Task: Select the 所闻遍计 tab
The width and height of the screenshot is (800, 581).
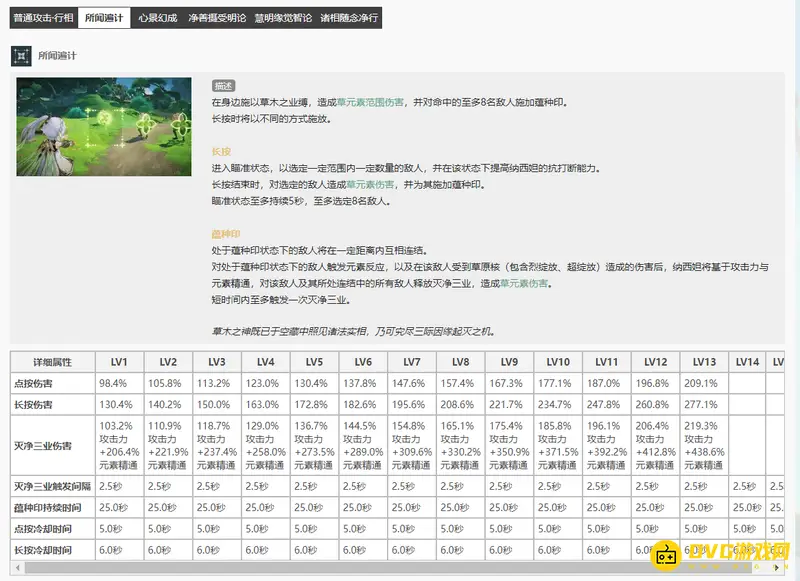Action: tap(104, 18)
